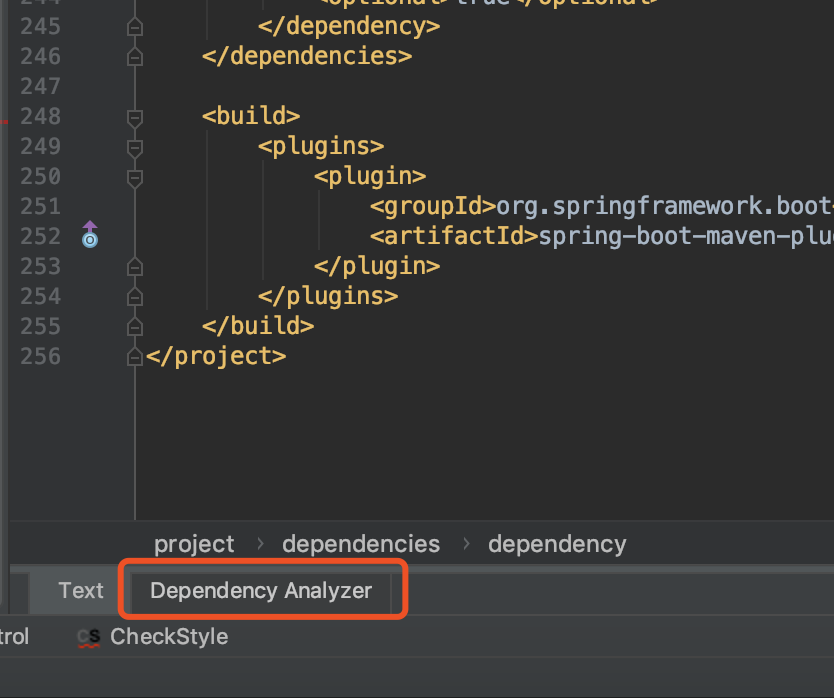834x698 pixels.
Task: Click line number 256 in gutter
Action: click(x=40, y=356)
